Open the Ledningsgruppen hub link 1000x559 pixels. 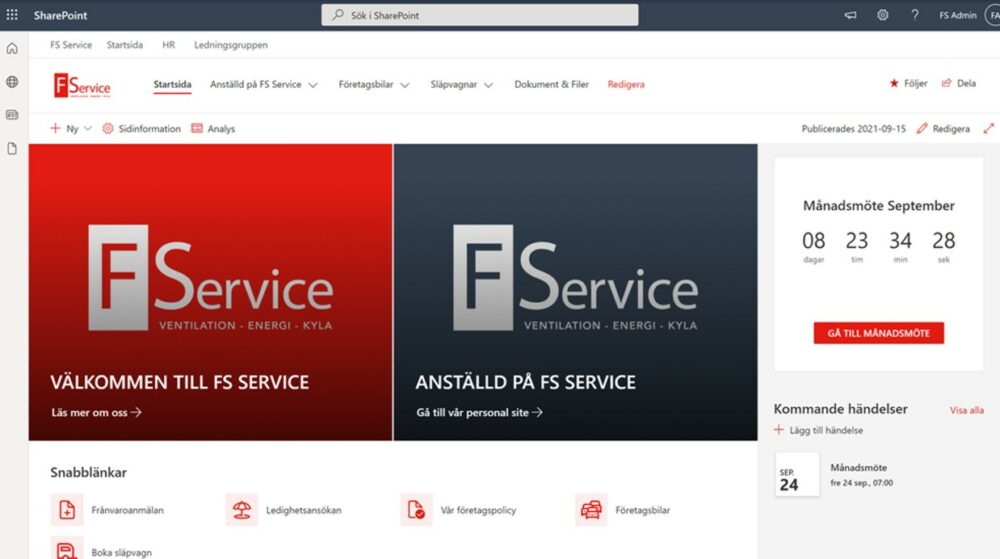click(231, 45)
